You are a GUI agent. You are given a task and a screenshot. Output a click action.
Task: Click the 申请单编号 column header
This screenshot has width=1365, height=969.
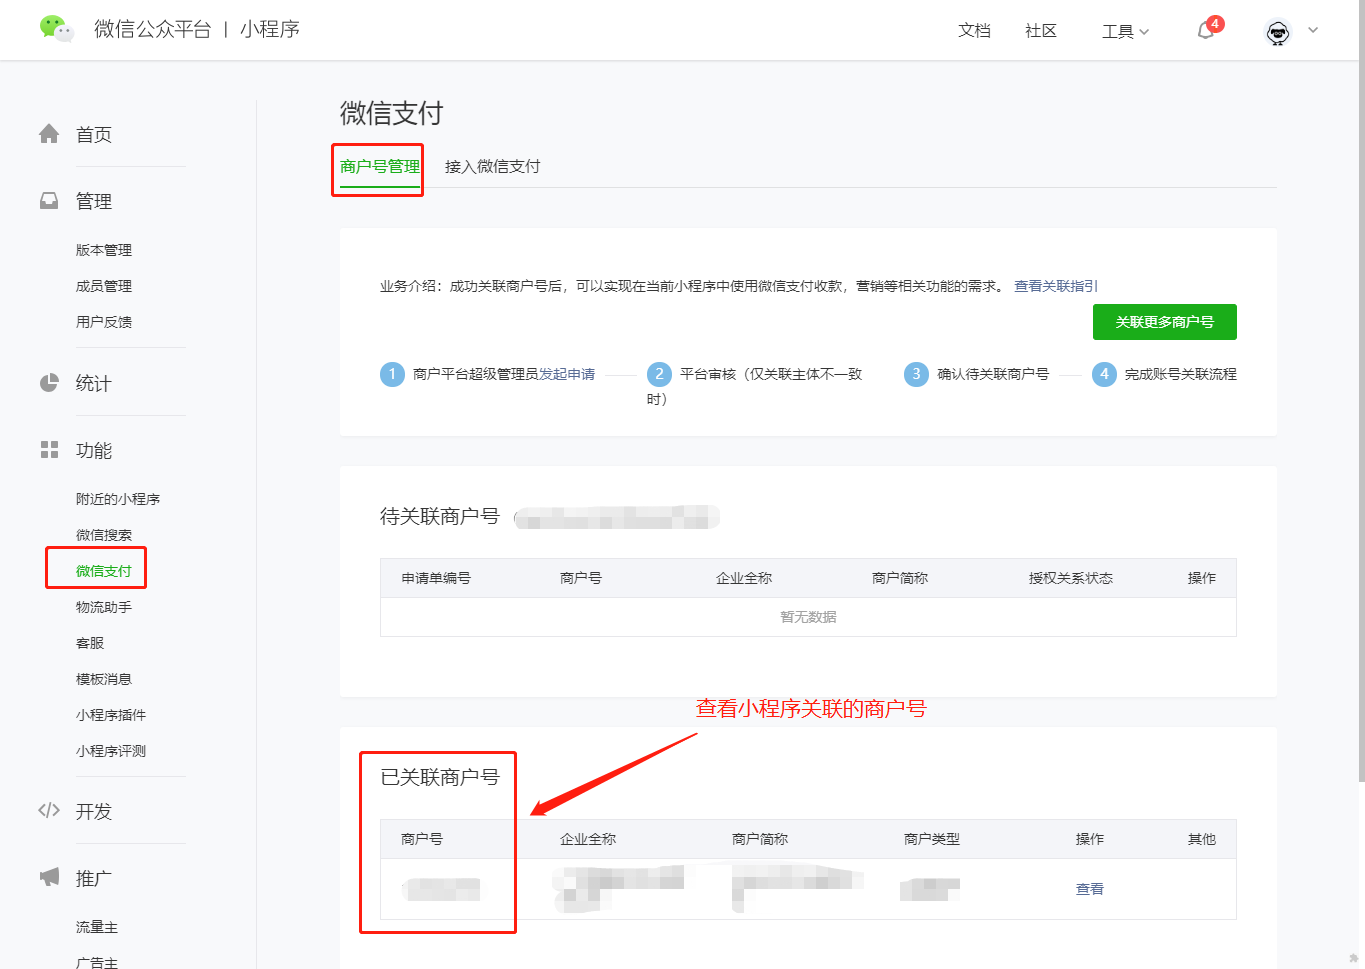(x=436, y=578)
